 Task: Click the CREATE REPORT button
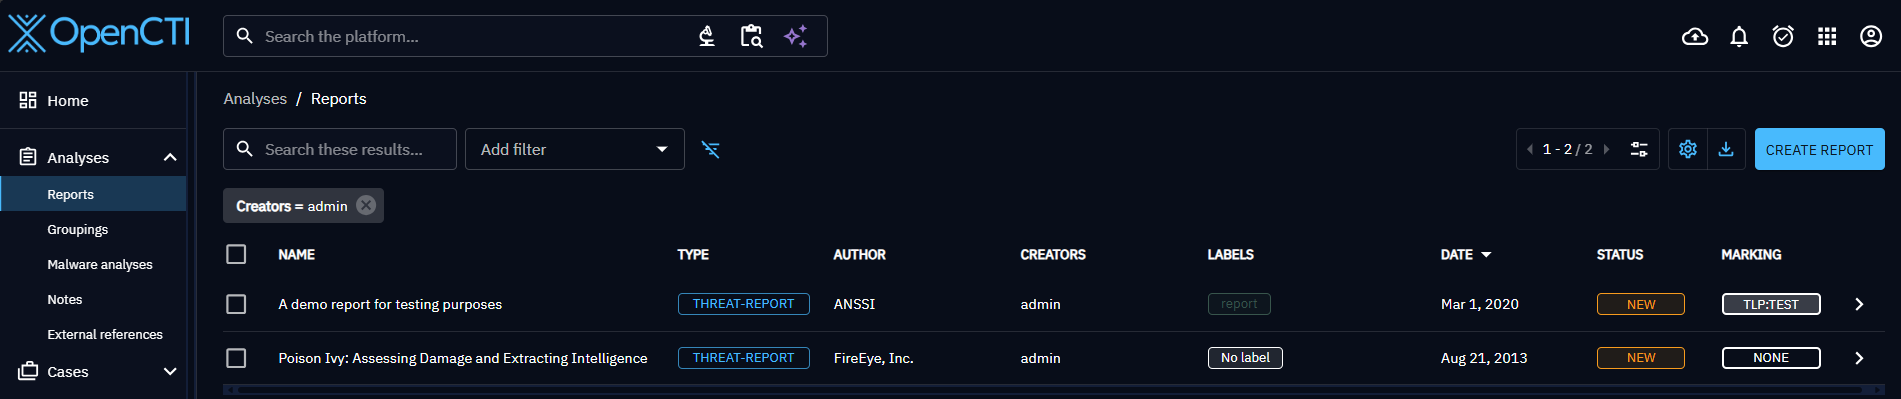(x=1819, y=149)
